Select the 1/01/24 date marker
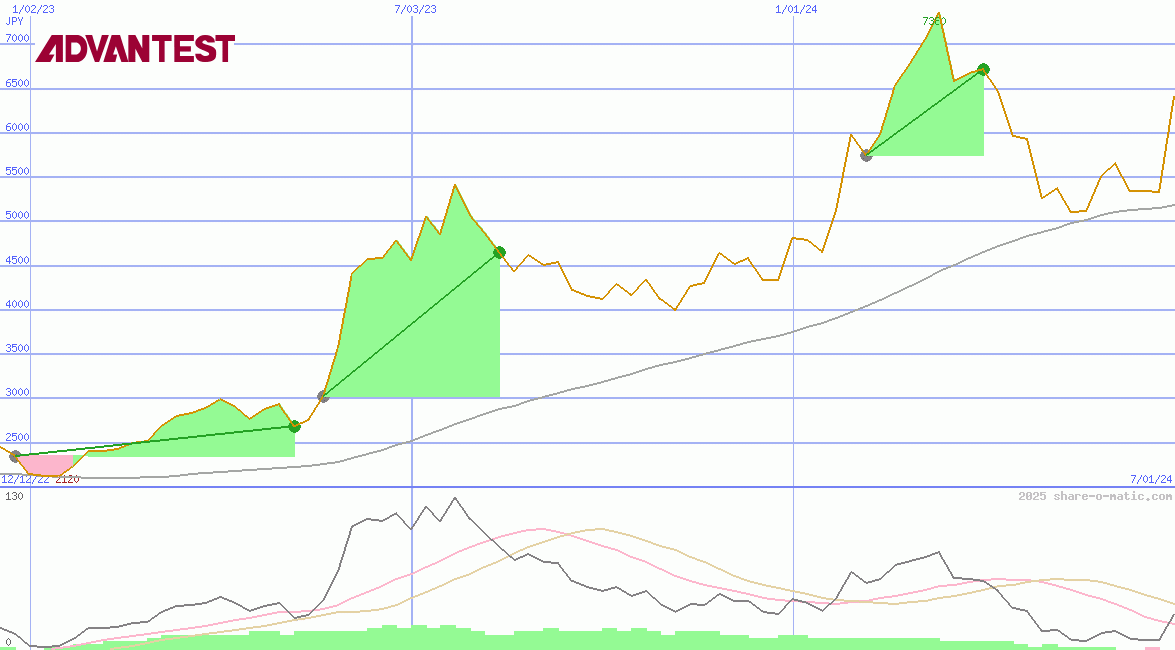Image resolution: width=1175 pixels, height=650 pixels. point(796,7)
